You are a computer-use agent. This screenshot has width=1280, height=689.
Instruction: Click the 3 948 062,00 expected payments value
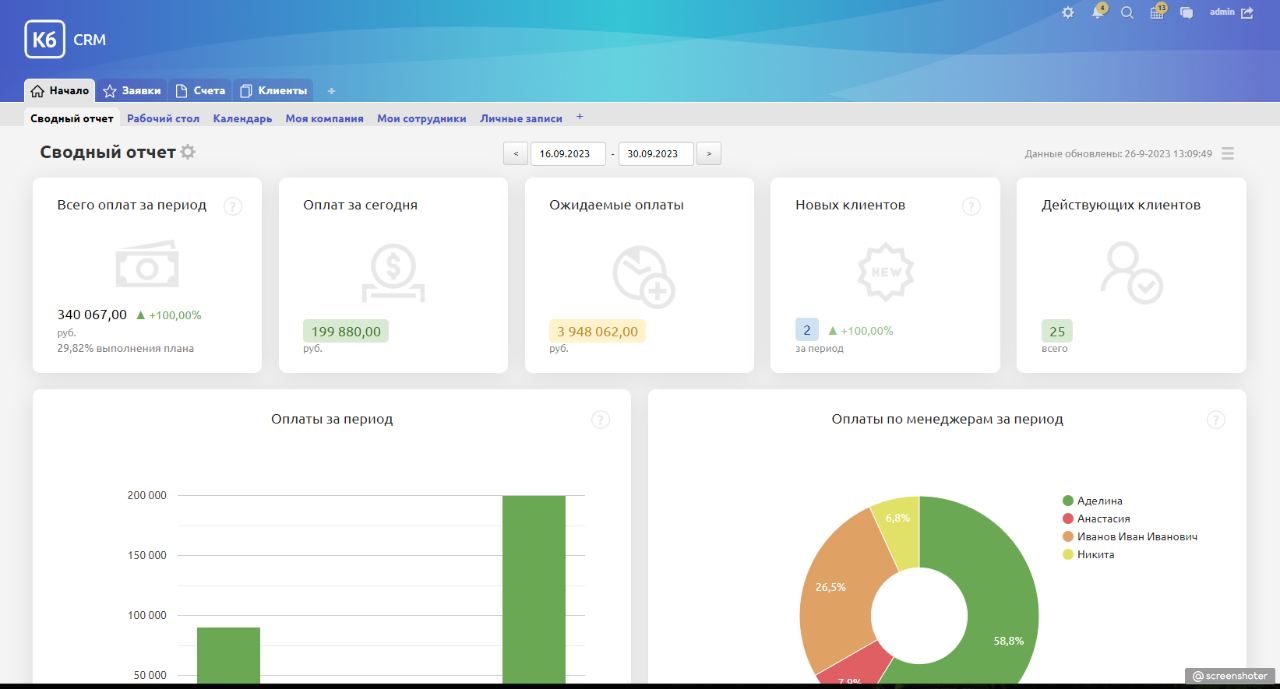[597, 331]
